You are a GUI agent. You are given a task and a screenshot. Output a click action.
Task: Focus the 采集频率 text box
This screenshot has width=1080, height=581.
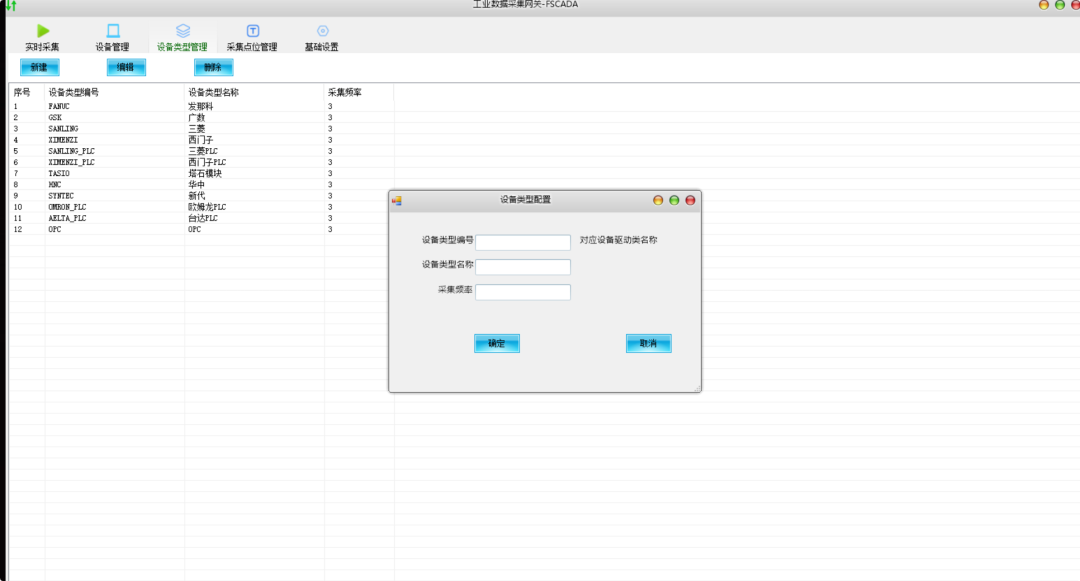pyautogui.click(x=522, y=291)
